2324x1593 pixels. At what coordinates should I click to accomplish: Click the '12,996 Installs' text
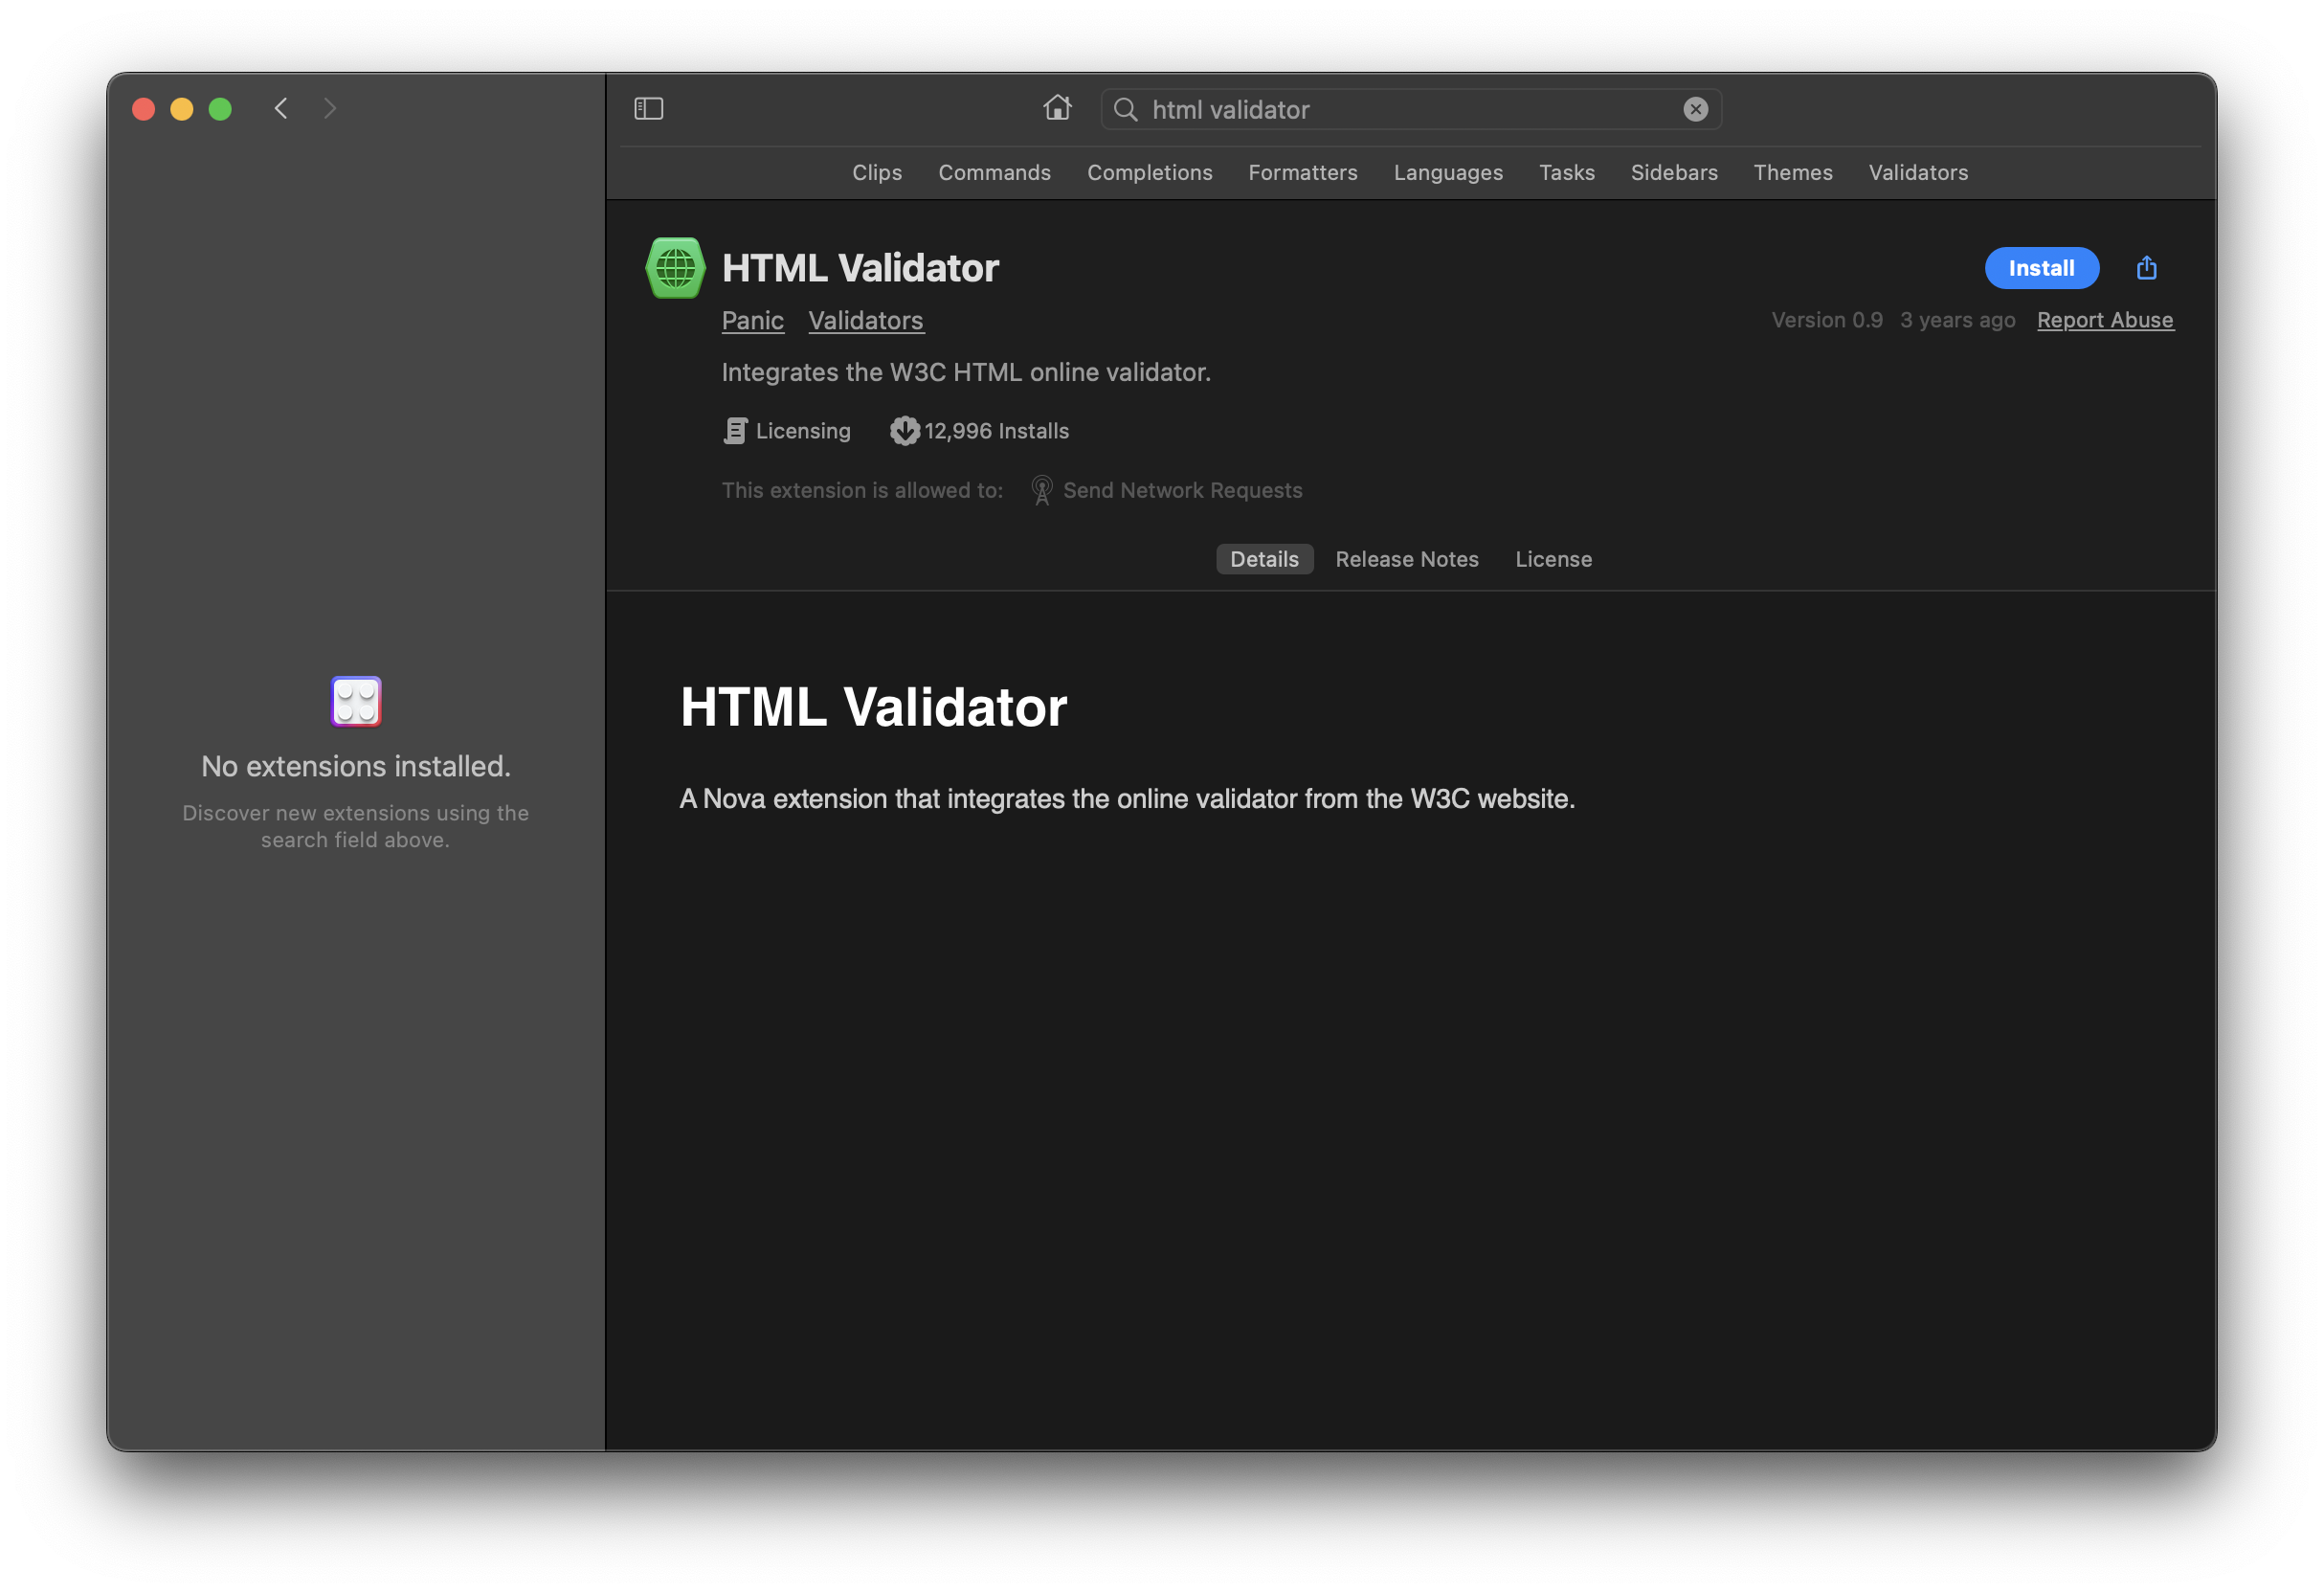(996, 431)
